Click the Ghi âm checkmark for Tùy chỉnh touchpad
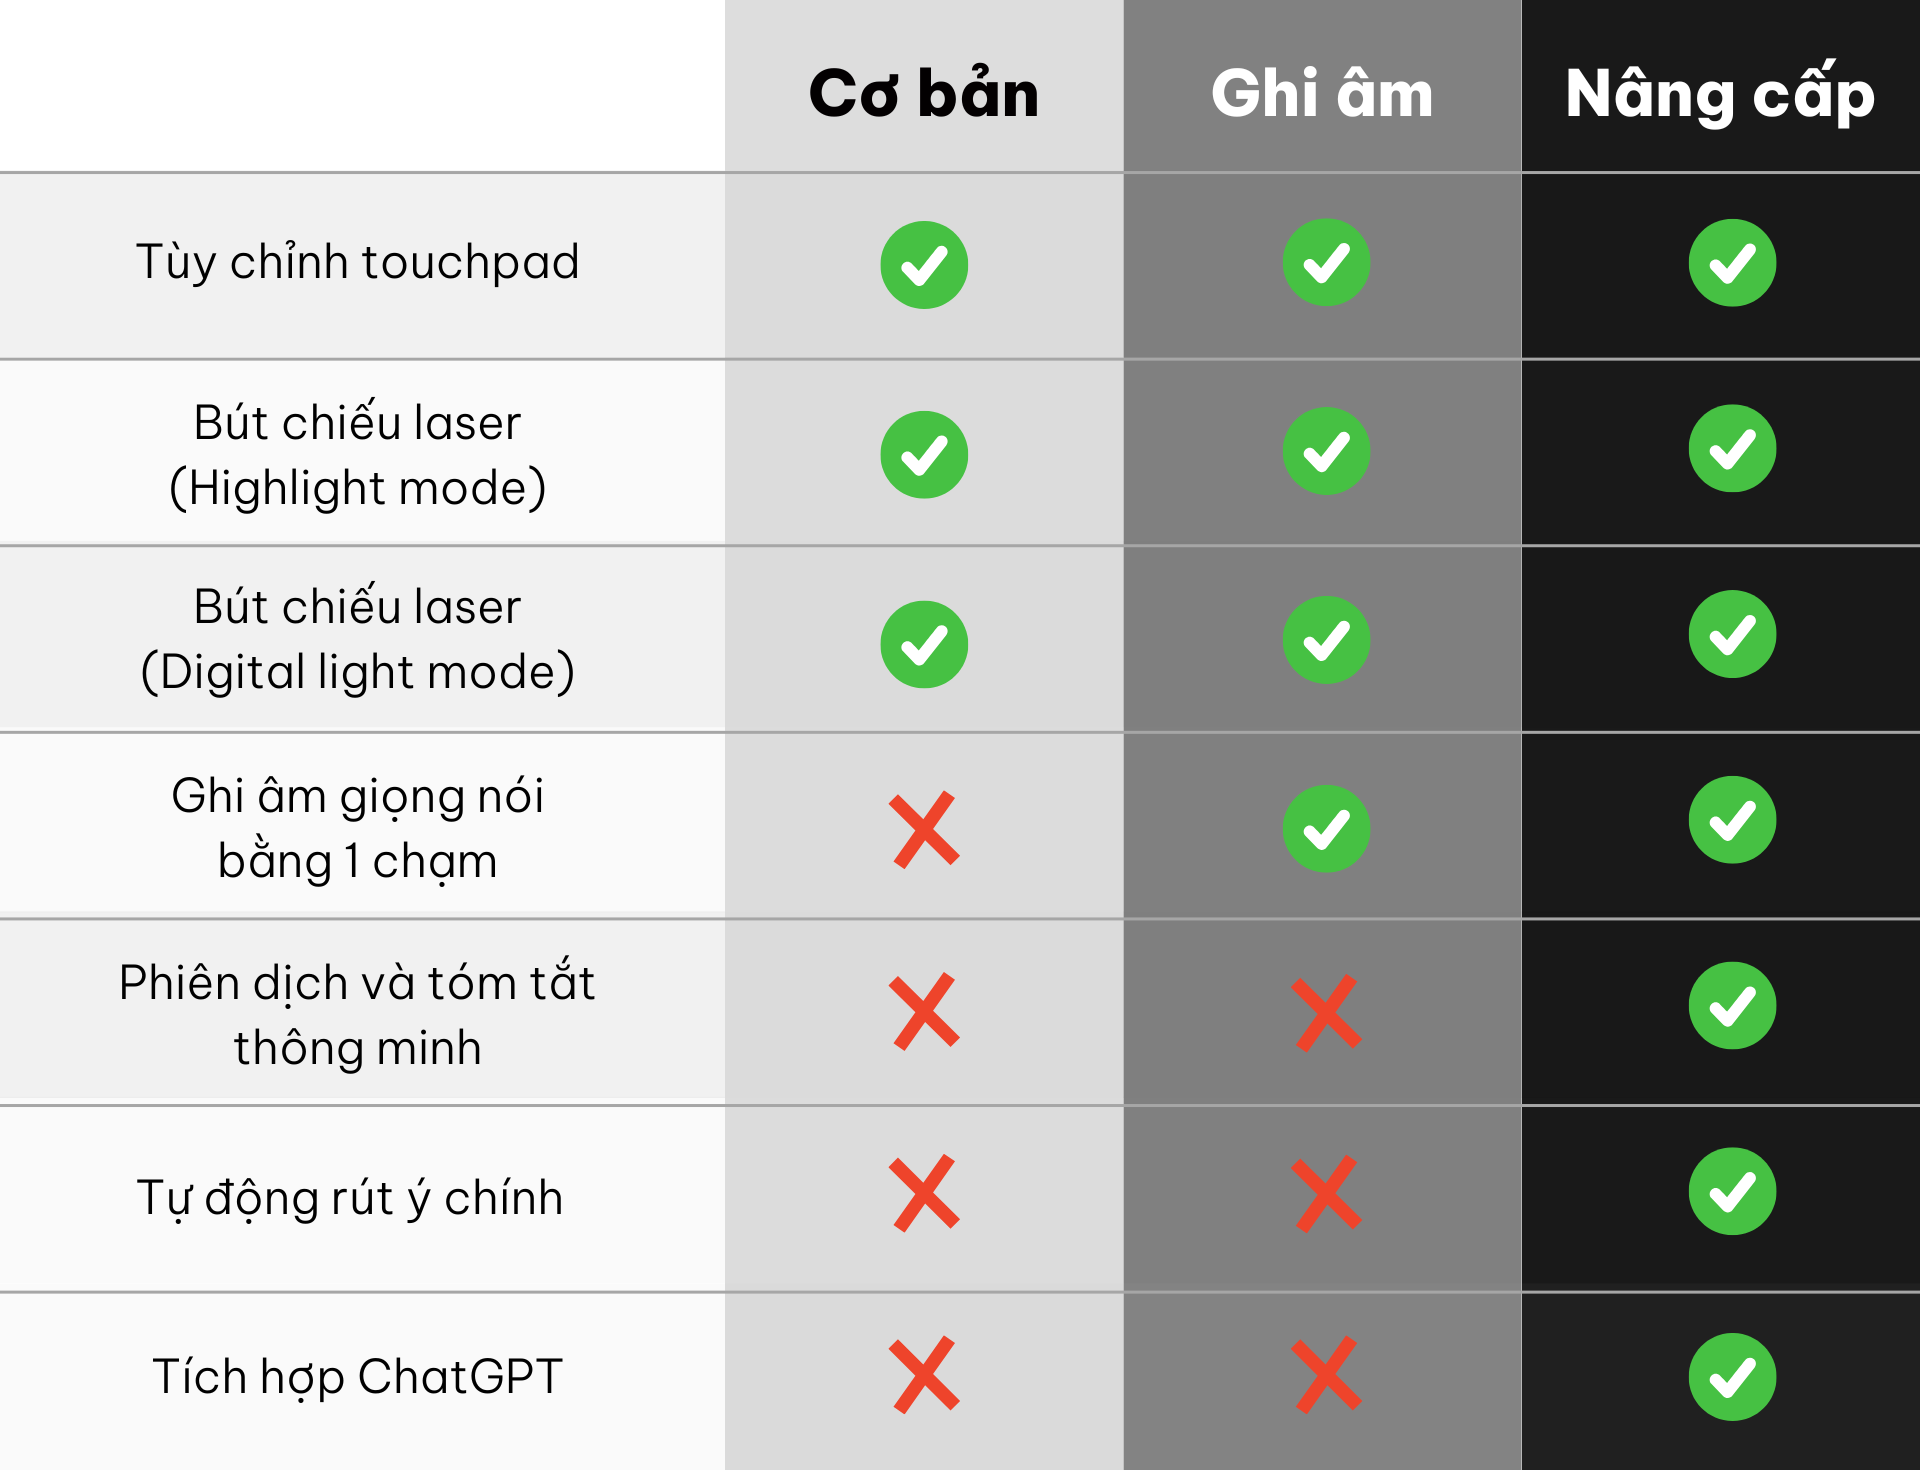 [x=1326, y=262]
